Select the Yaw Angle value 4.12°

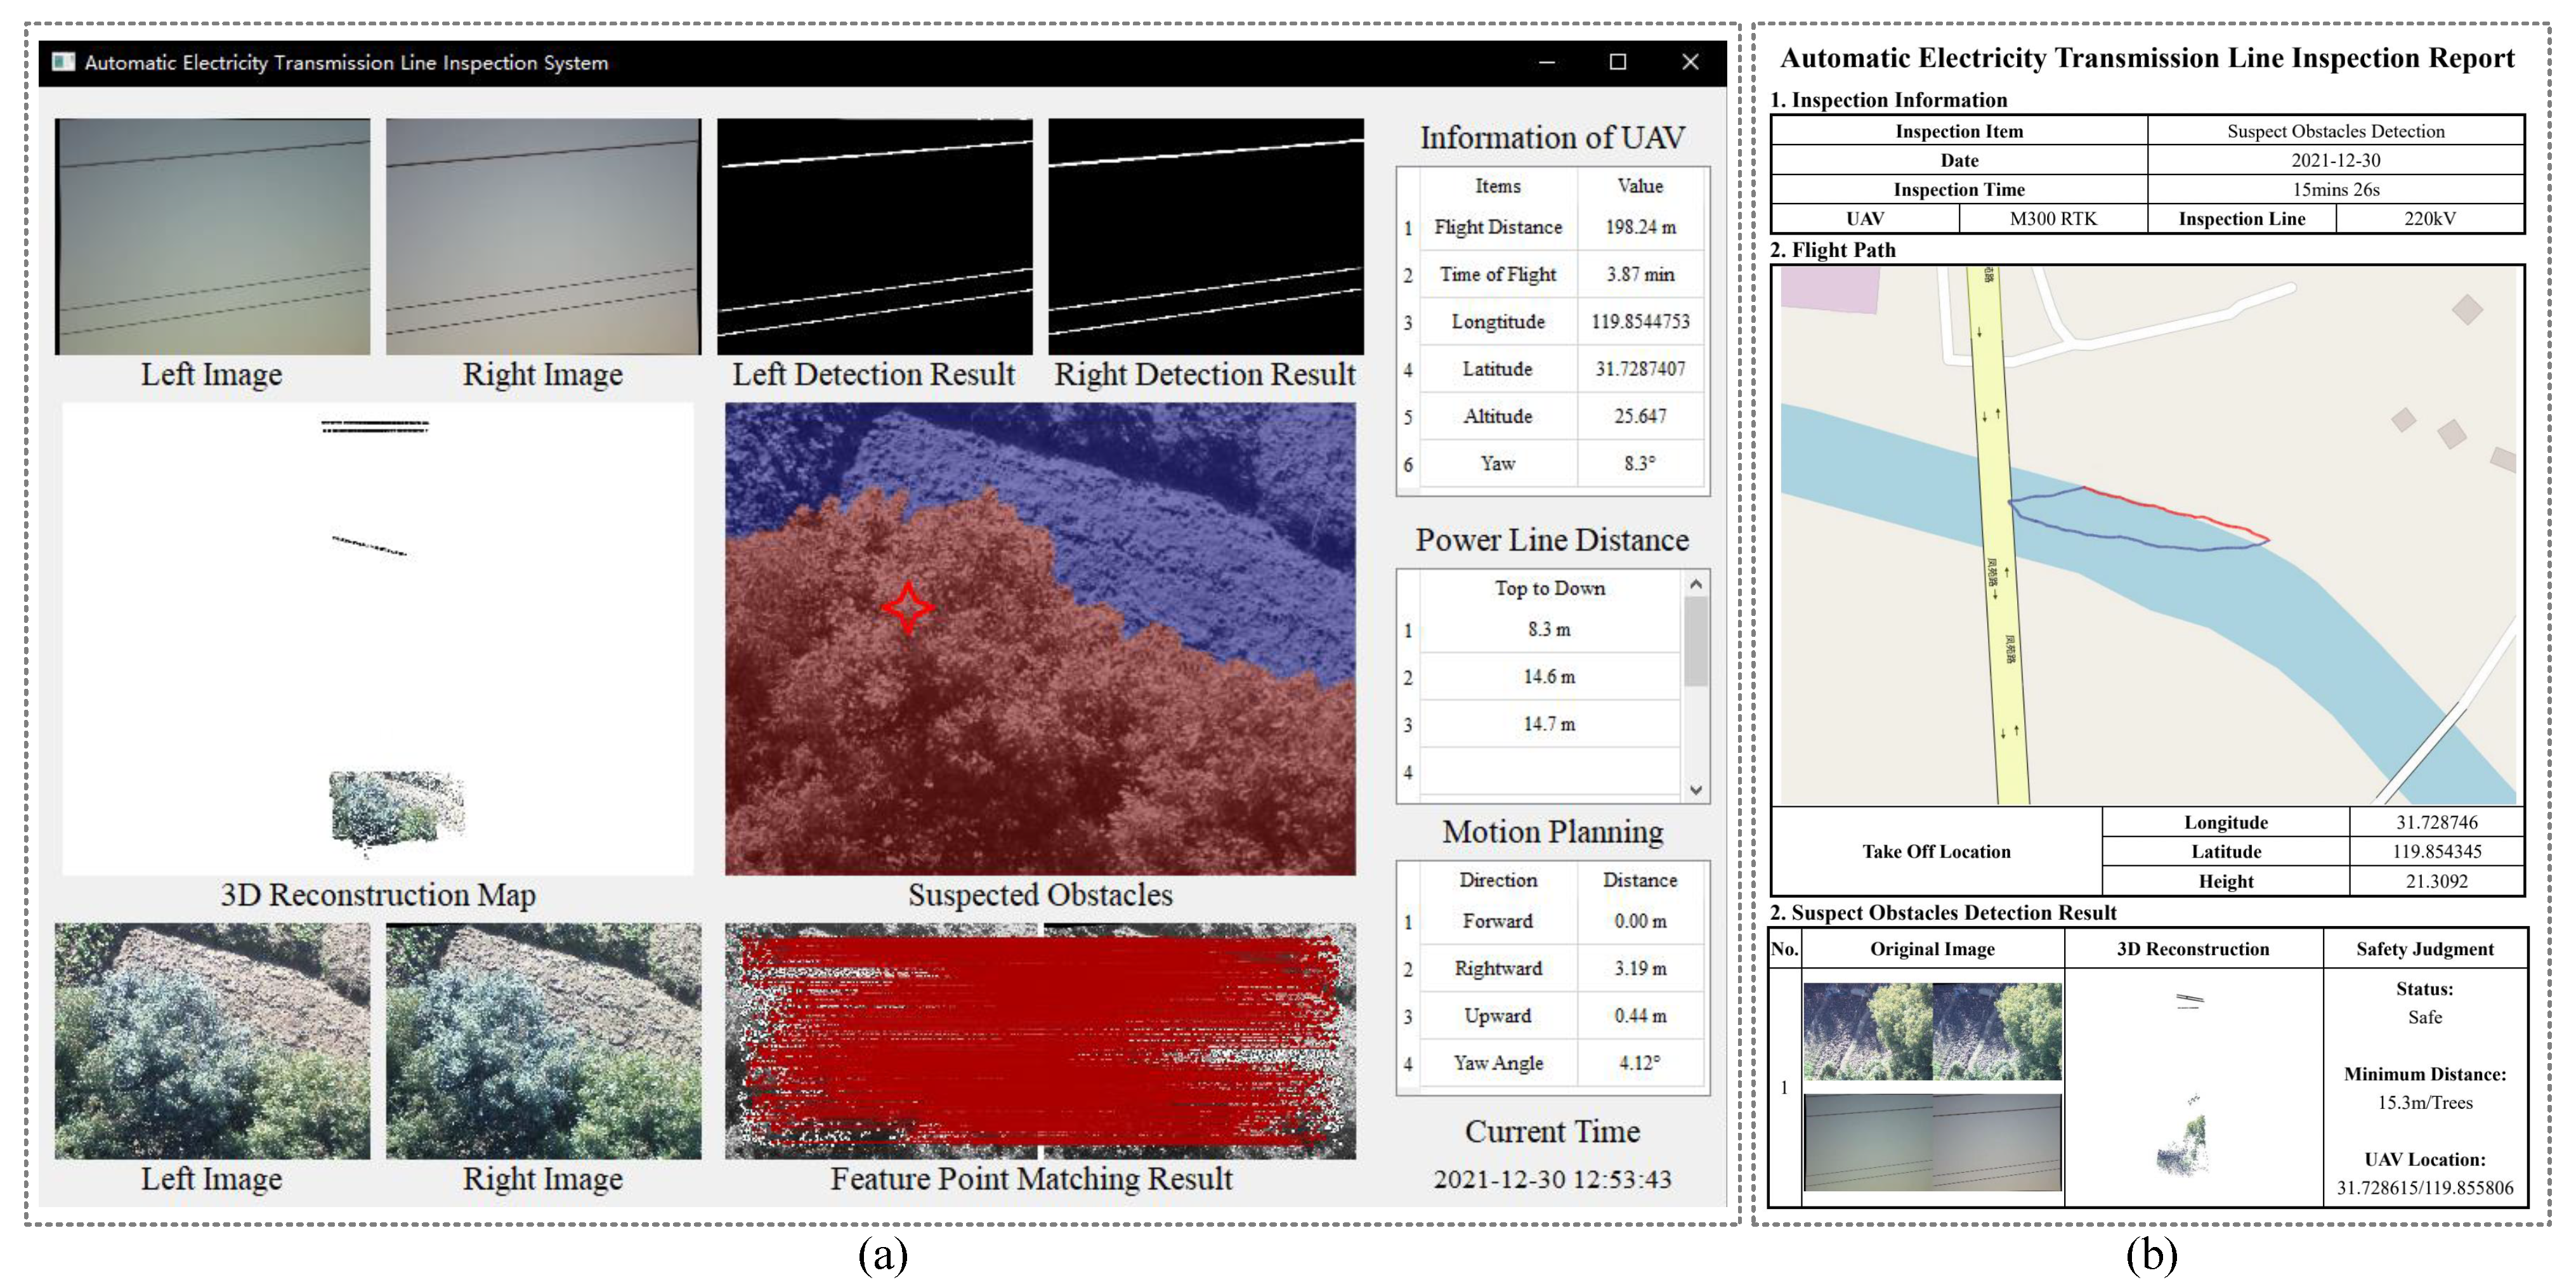click(1640, 1063)
